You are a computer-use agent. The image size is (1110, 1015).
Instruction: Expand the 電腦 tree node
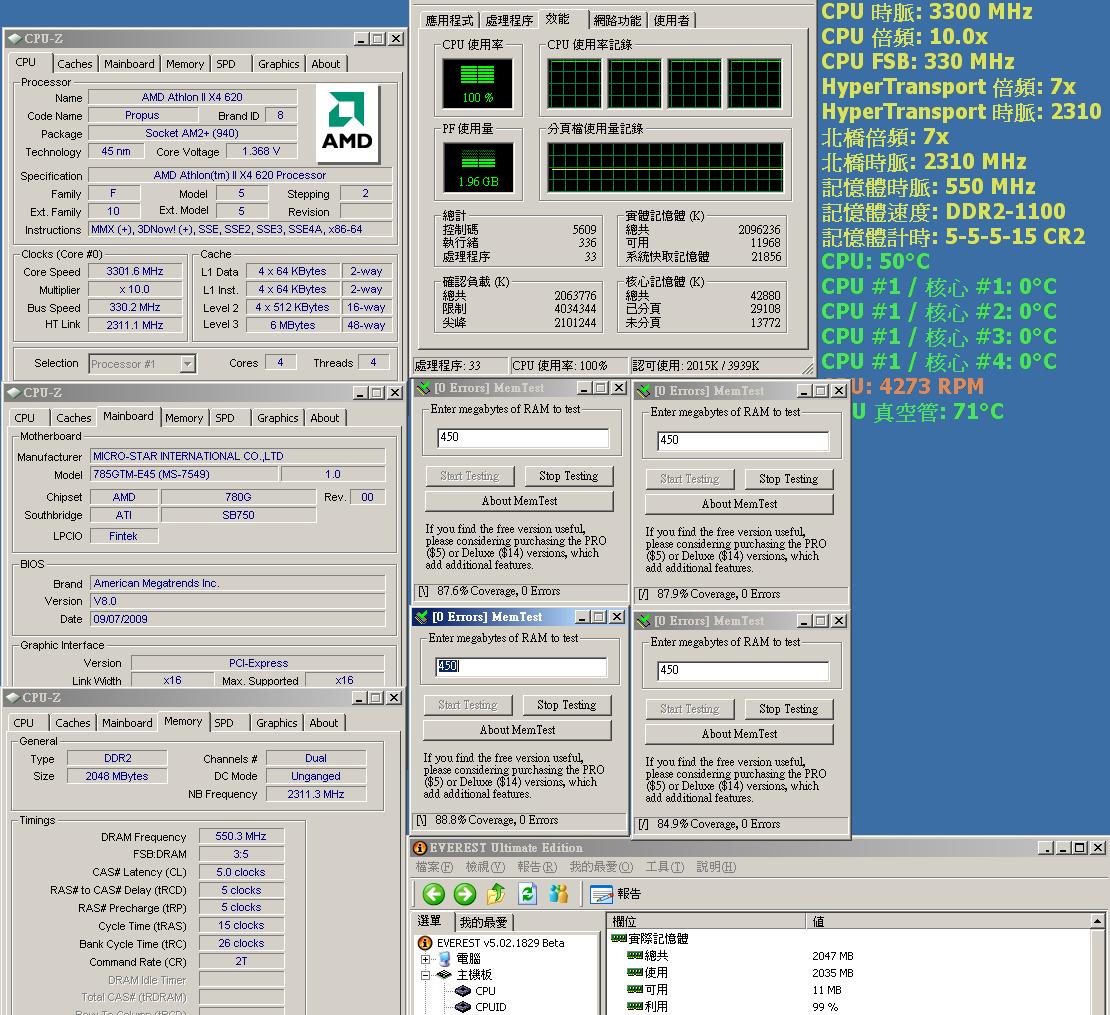[x=426, y=958]
